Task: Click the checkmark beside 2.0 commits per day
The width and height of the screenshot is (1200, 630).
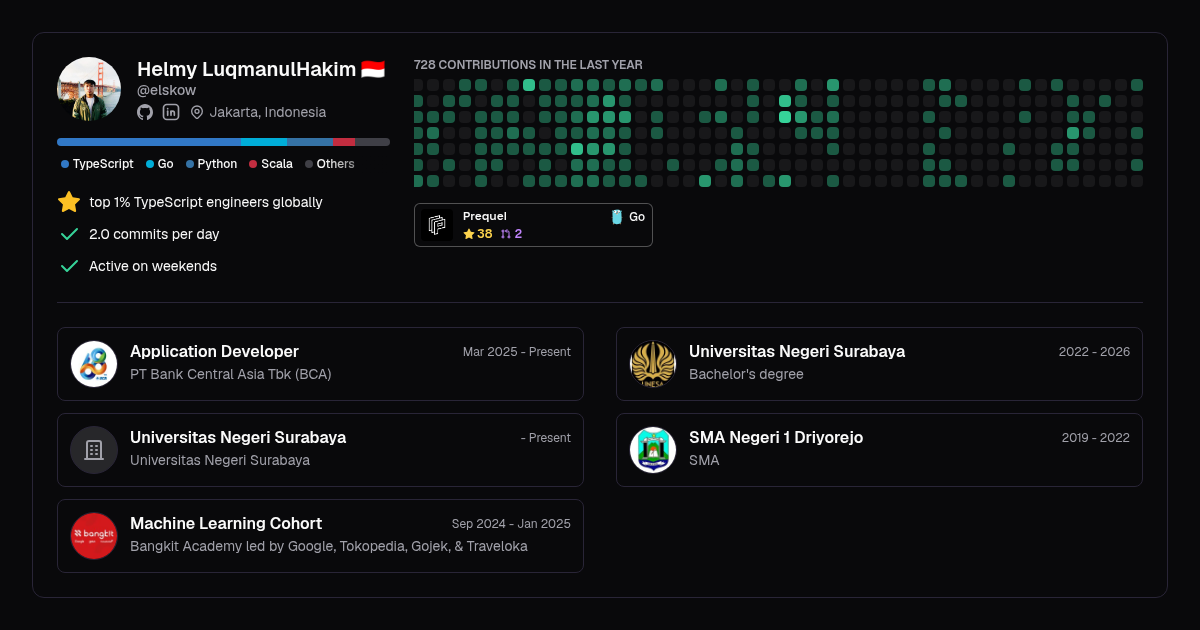Action: (69, 234)
